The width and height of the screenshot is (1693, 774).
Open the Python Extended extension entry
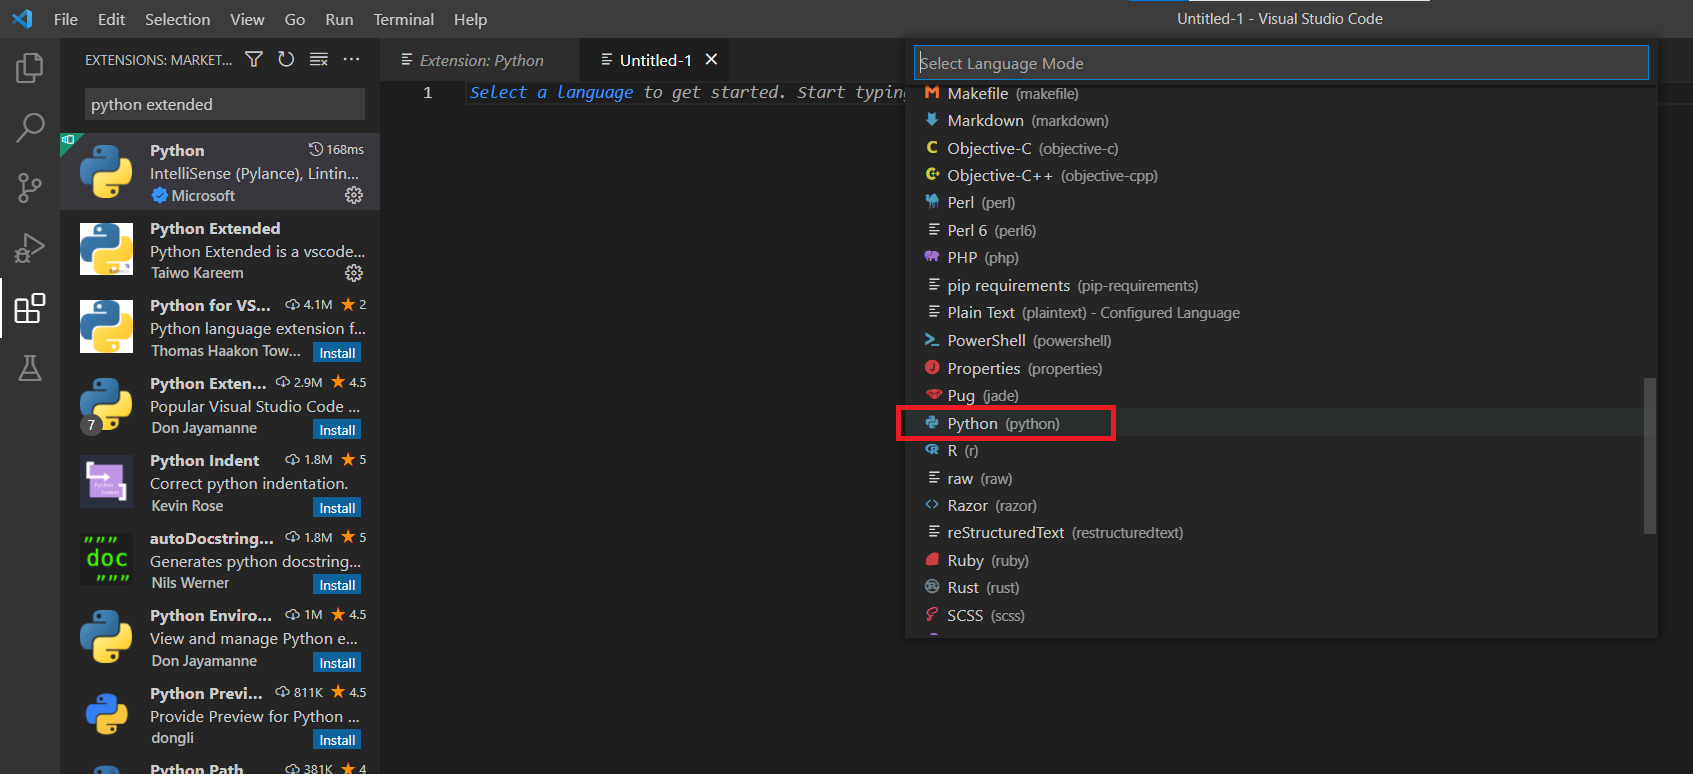[220, 250]
